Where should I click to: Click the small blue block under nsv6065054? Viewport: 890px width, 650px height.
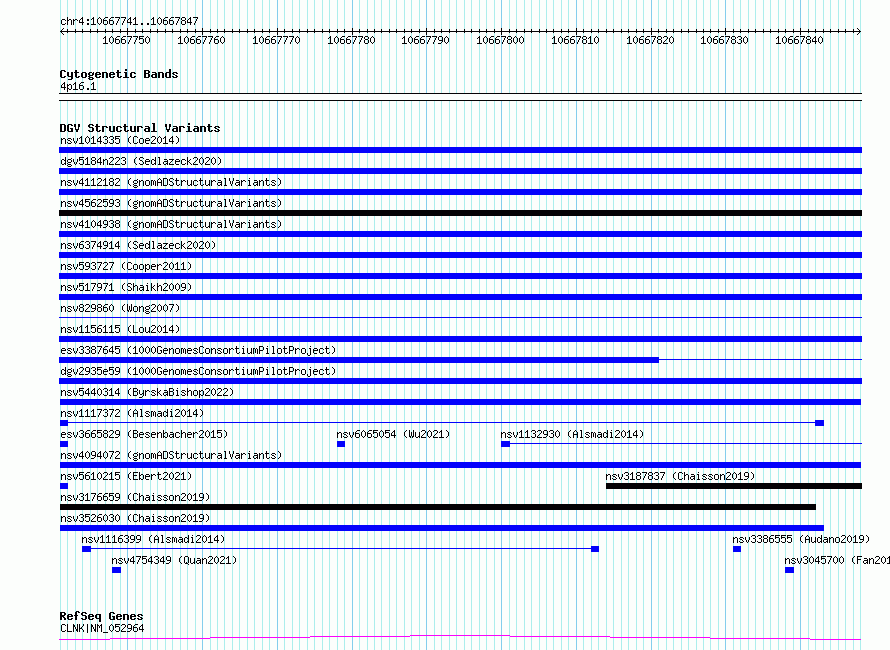pos(341,444)
